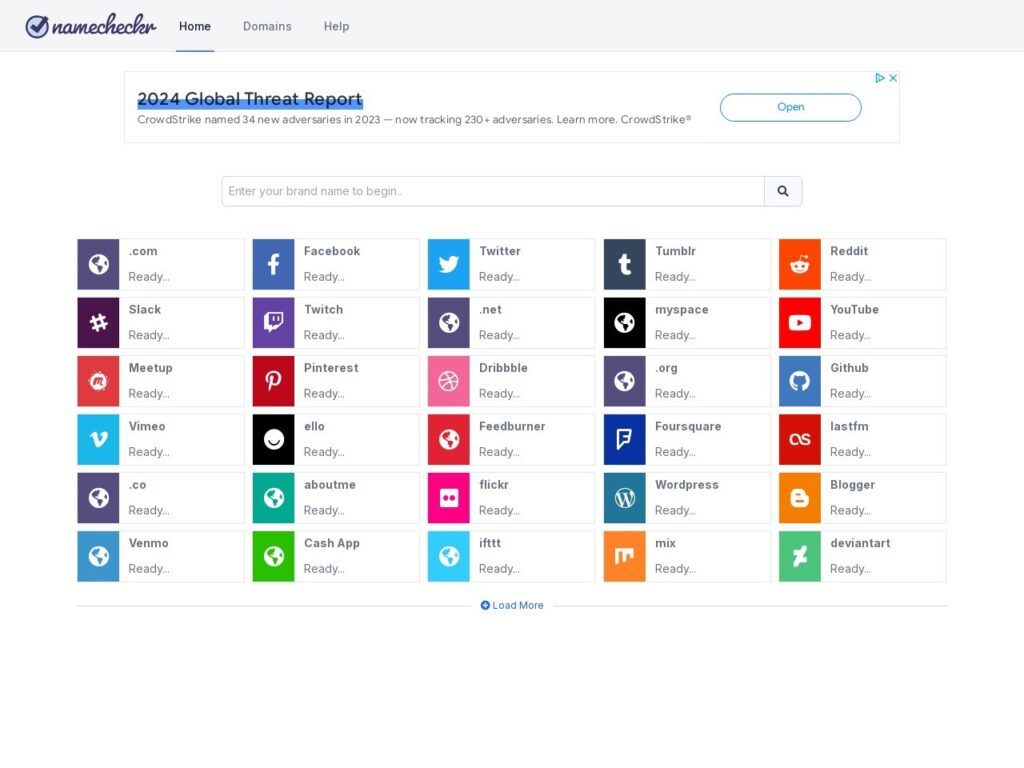Click the CrowdStrike ad description text

pyautogui.click(x=414, y=120)
